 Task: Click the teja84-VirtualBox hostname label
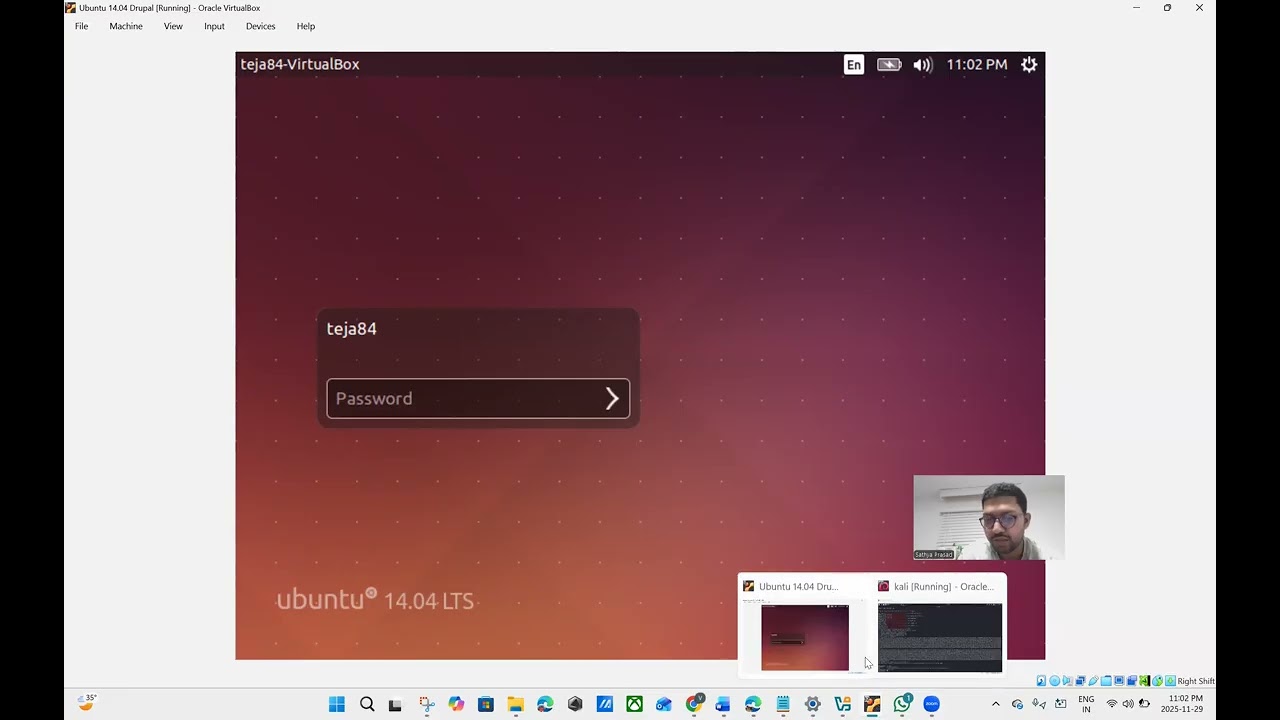(300, 64)
